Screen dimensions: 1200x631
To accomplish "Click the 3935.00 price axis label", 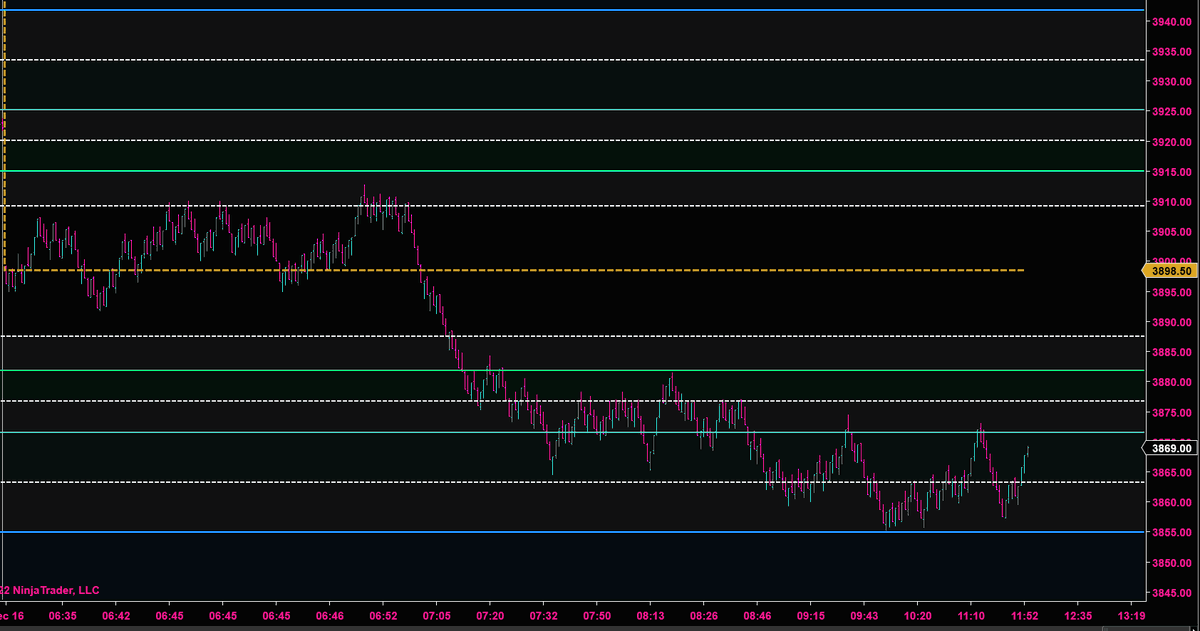I will (1172, 52).
